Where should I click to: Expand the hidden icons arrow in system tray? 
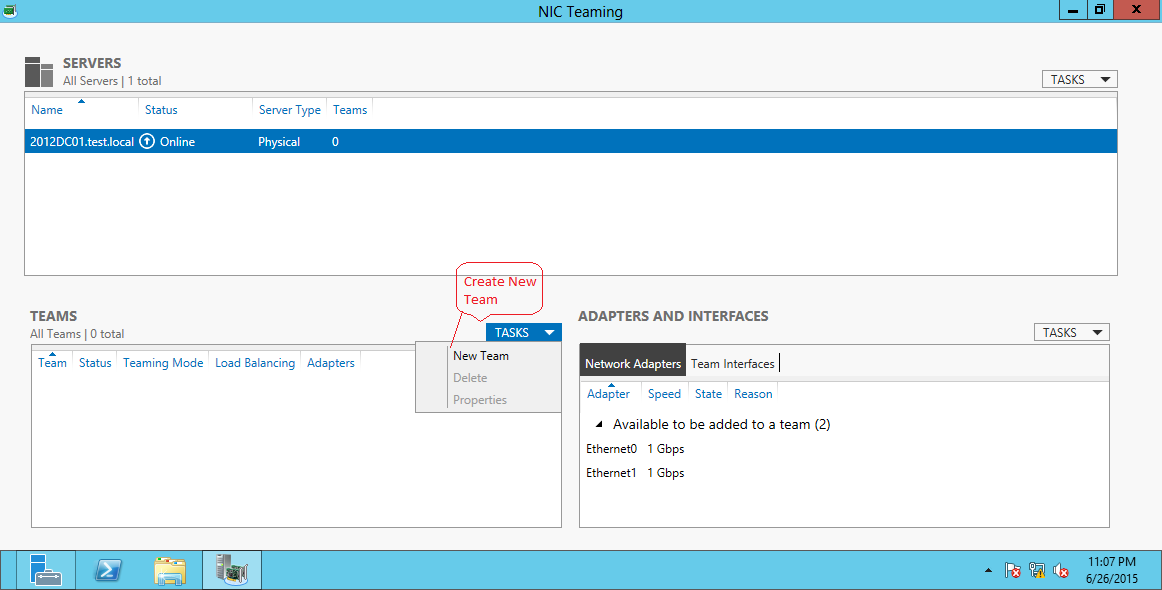click(x=988, y=570)
